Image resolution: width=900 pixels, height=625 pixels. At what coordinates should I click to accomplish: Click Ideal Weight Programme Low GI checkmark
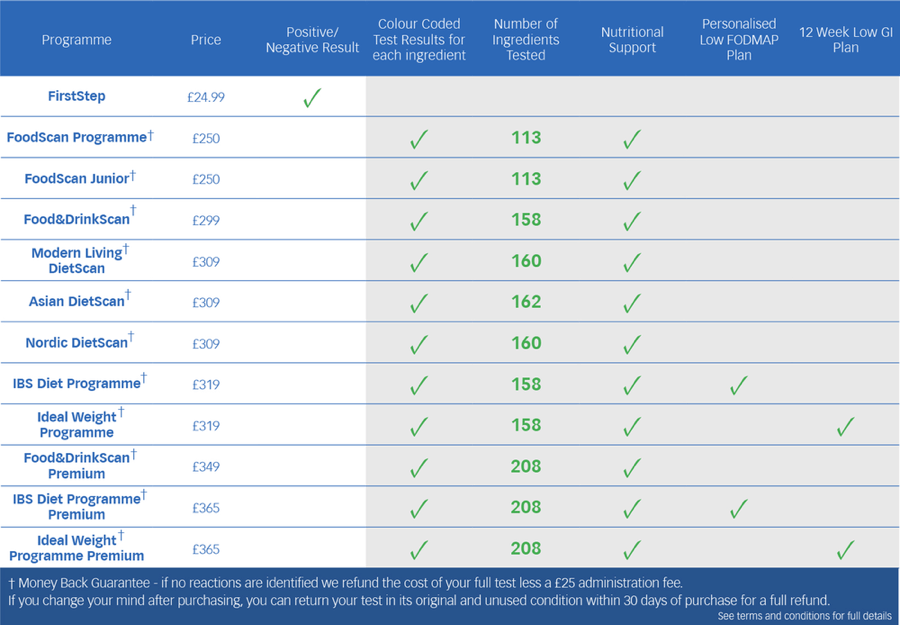(845, 426)
